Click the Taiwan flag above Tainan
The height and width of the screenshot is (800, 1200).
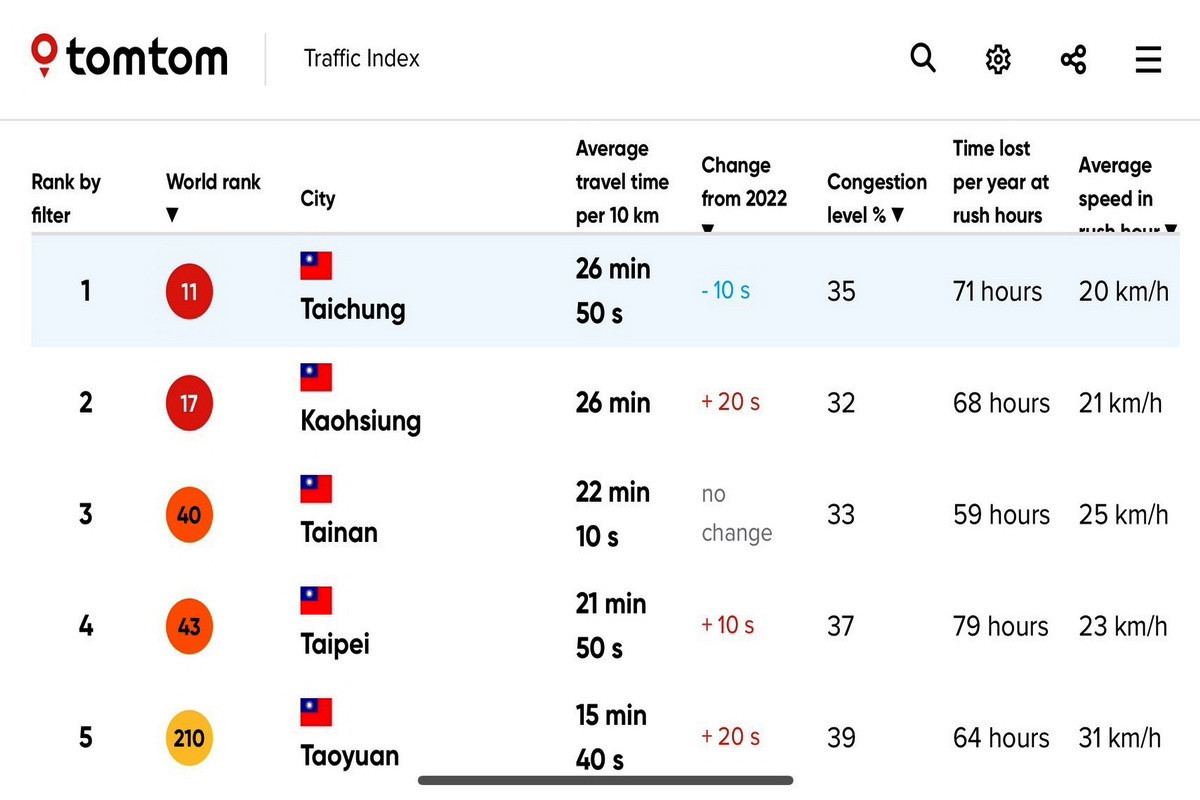[x=316, y=489]
